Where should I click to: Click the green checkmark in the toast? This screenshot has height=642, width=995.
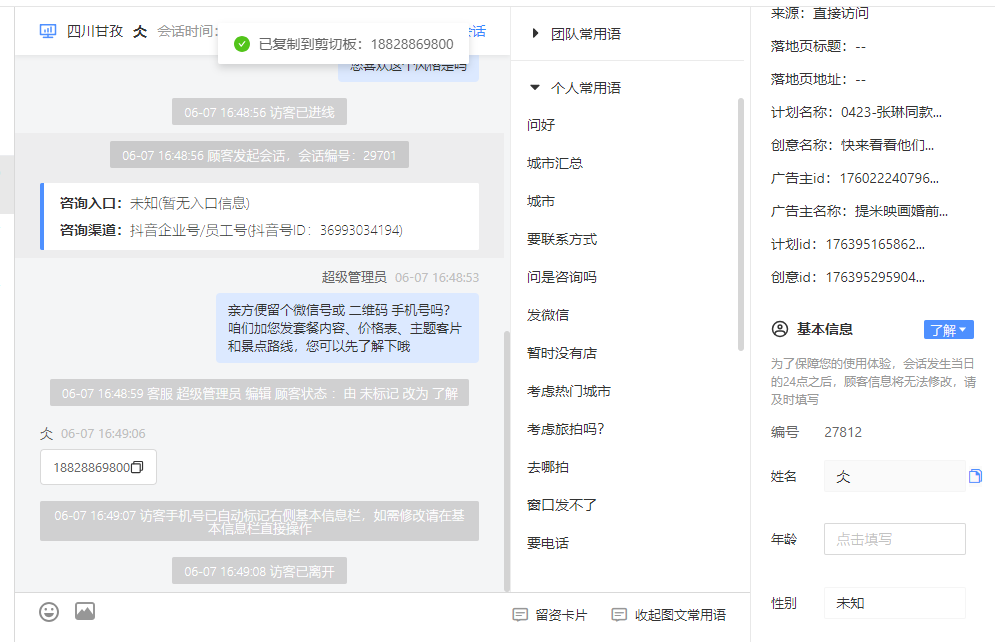242,44
